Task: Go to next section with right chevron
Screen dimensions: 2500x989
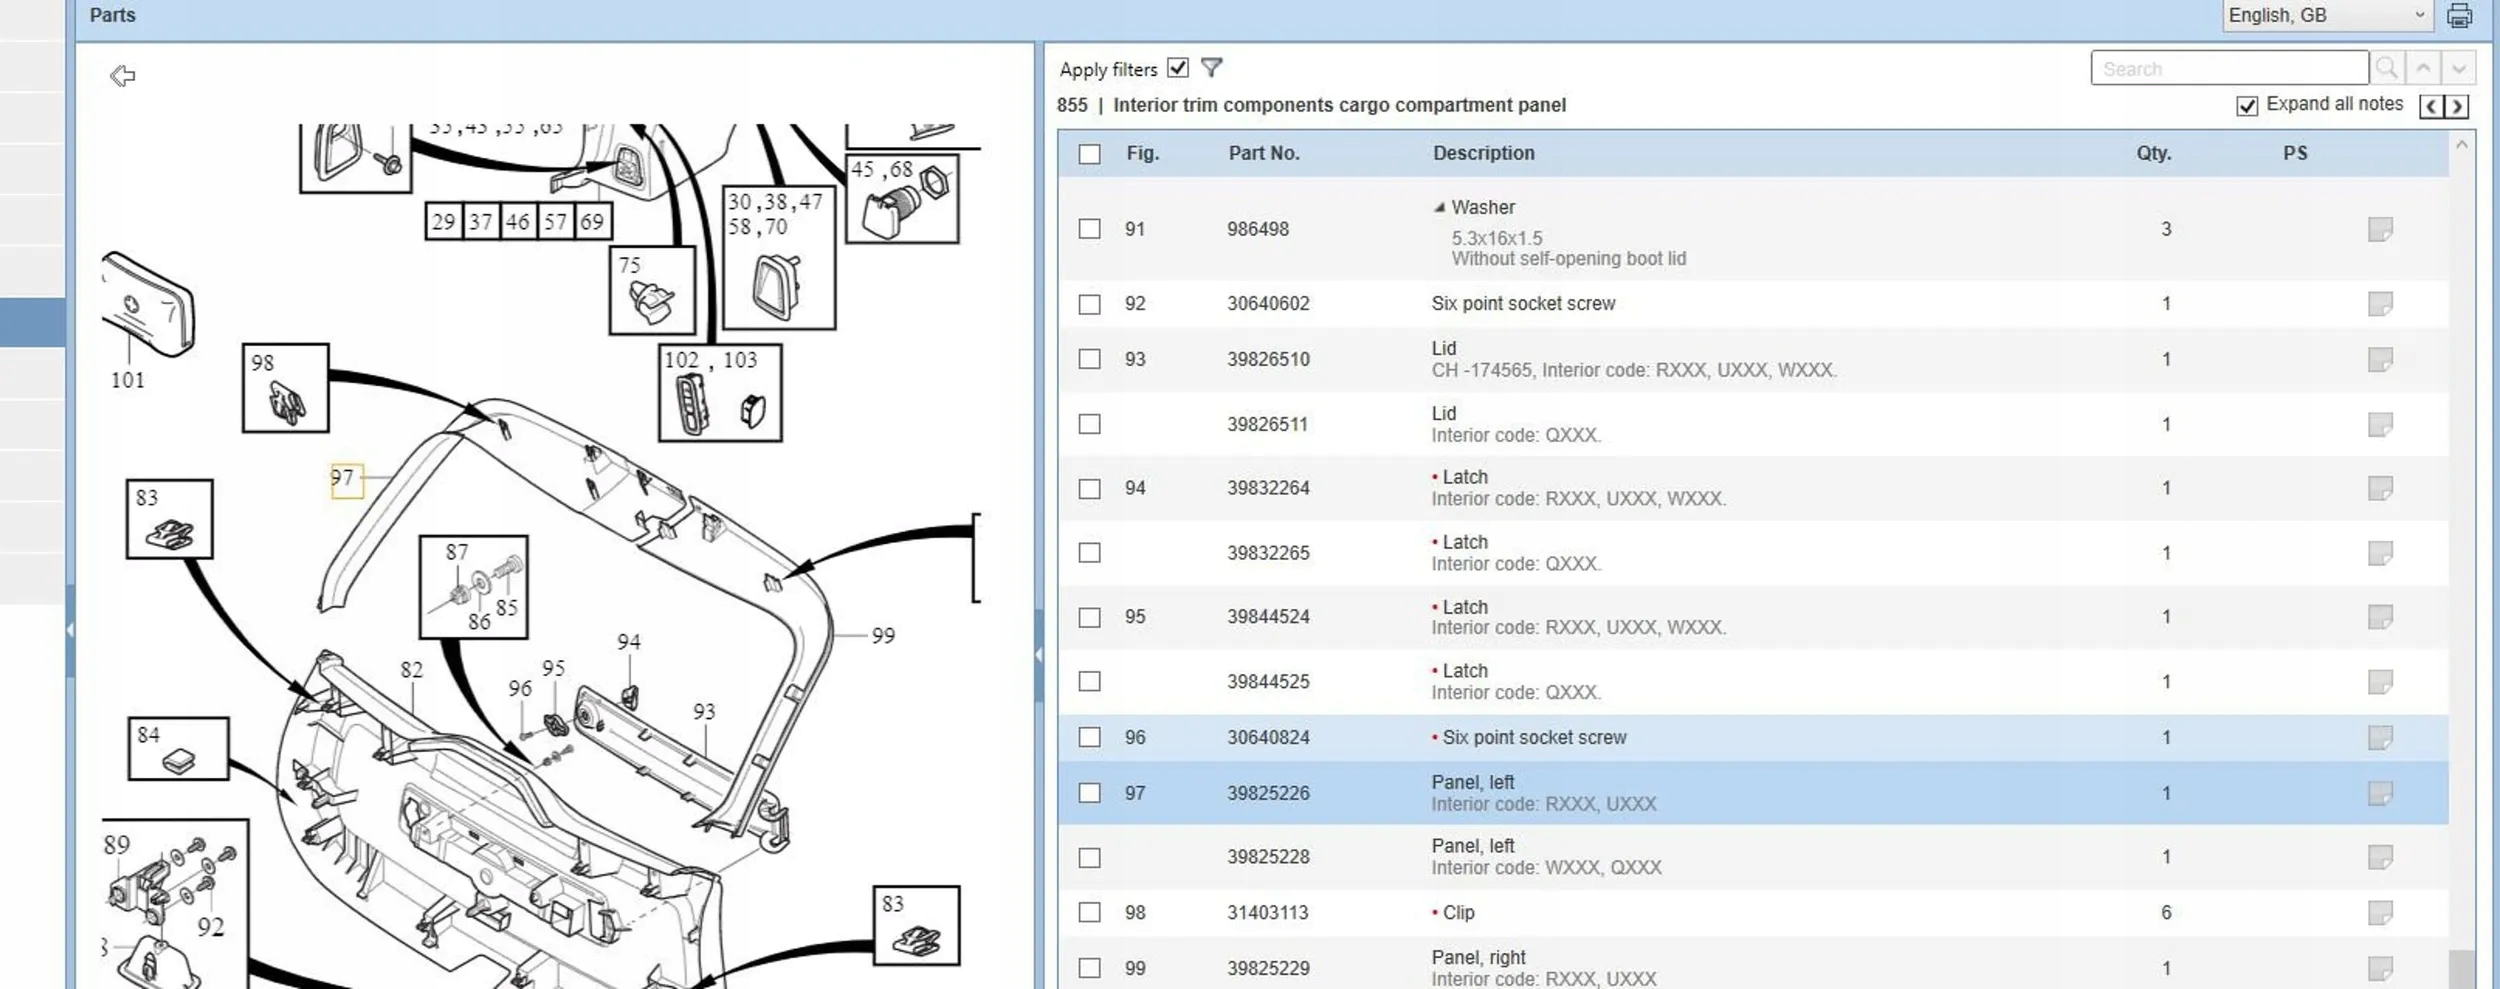Action: (2456, 106)
